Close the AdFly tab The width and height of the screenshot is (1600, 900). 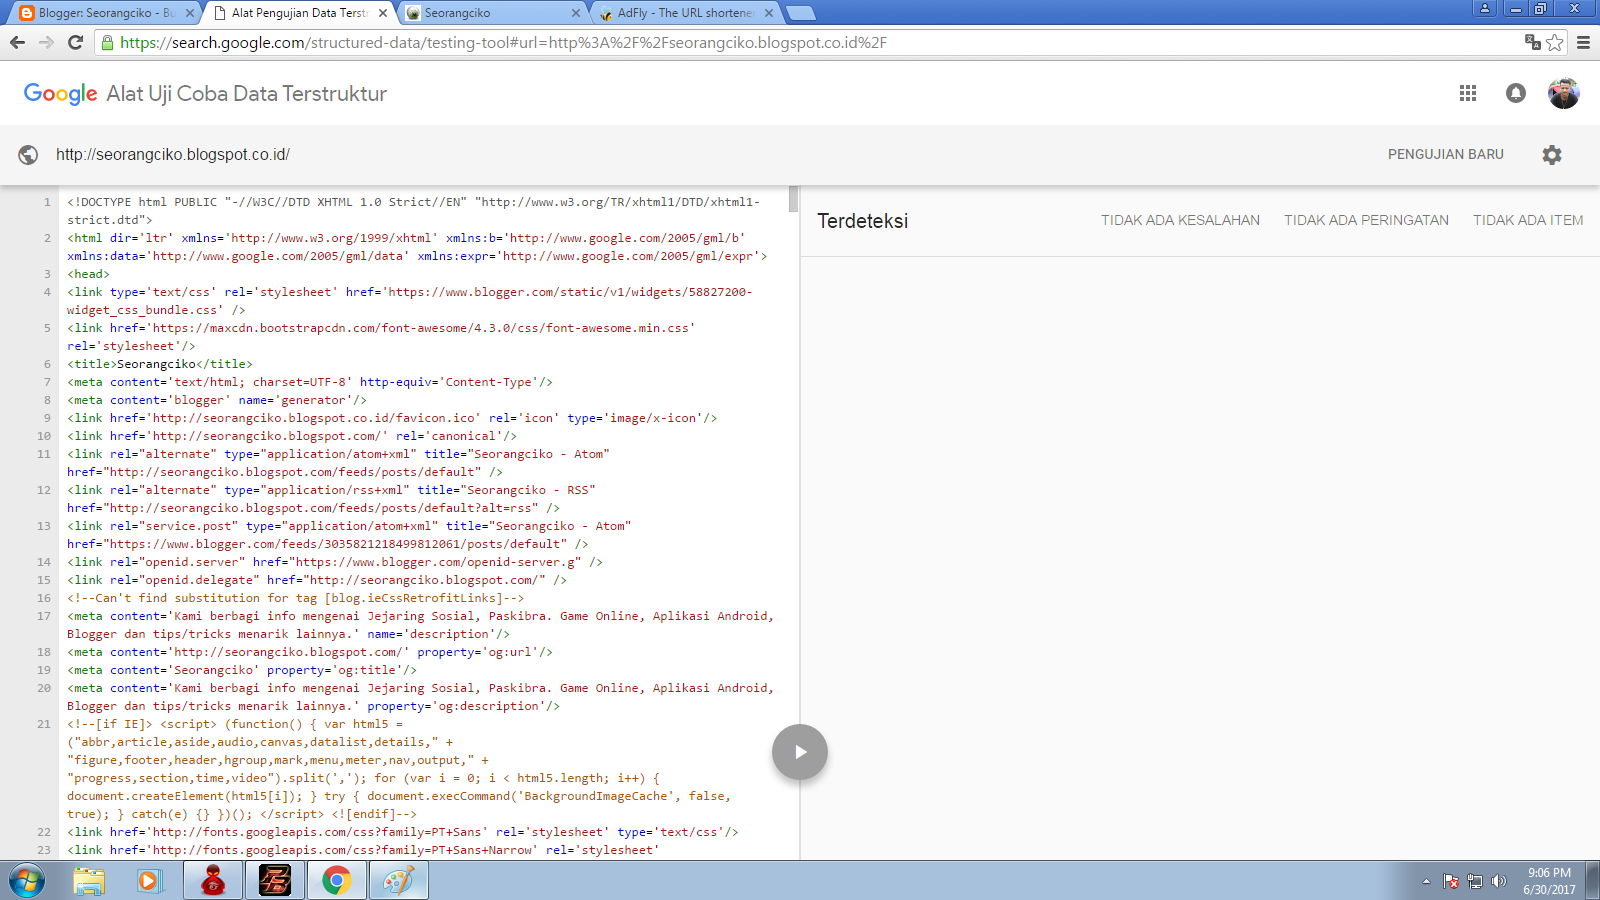coord(769,13)
